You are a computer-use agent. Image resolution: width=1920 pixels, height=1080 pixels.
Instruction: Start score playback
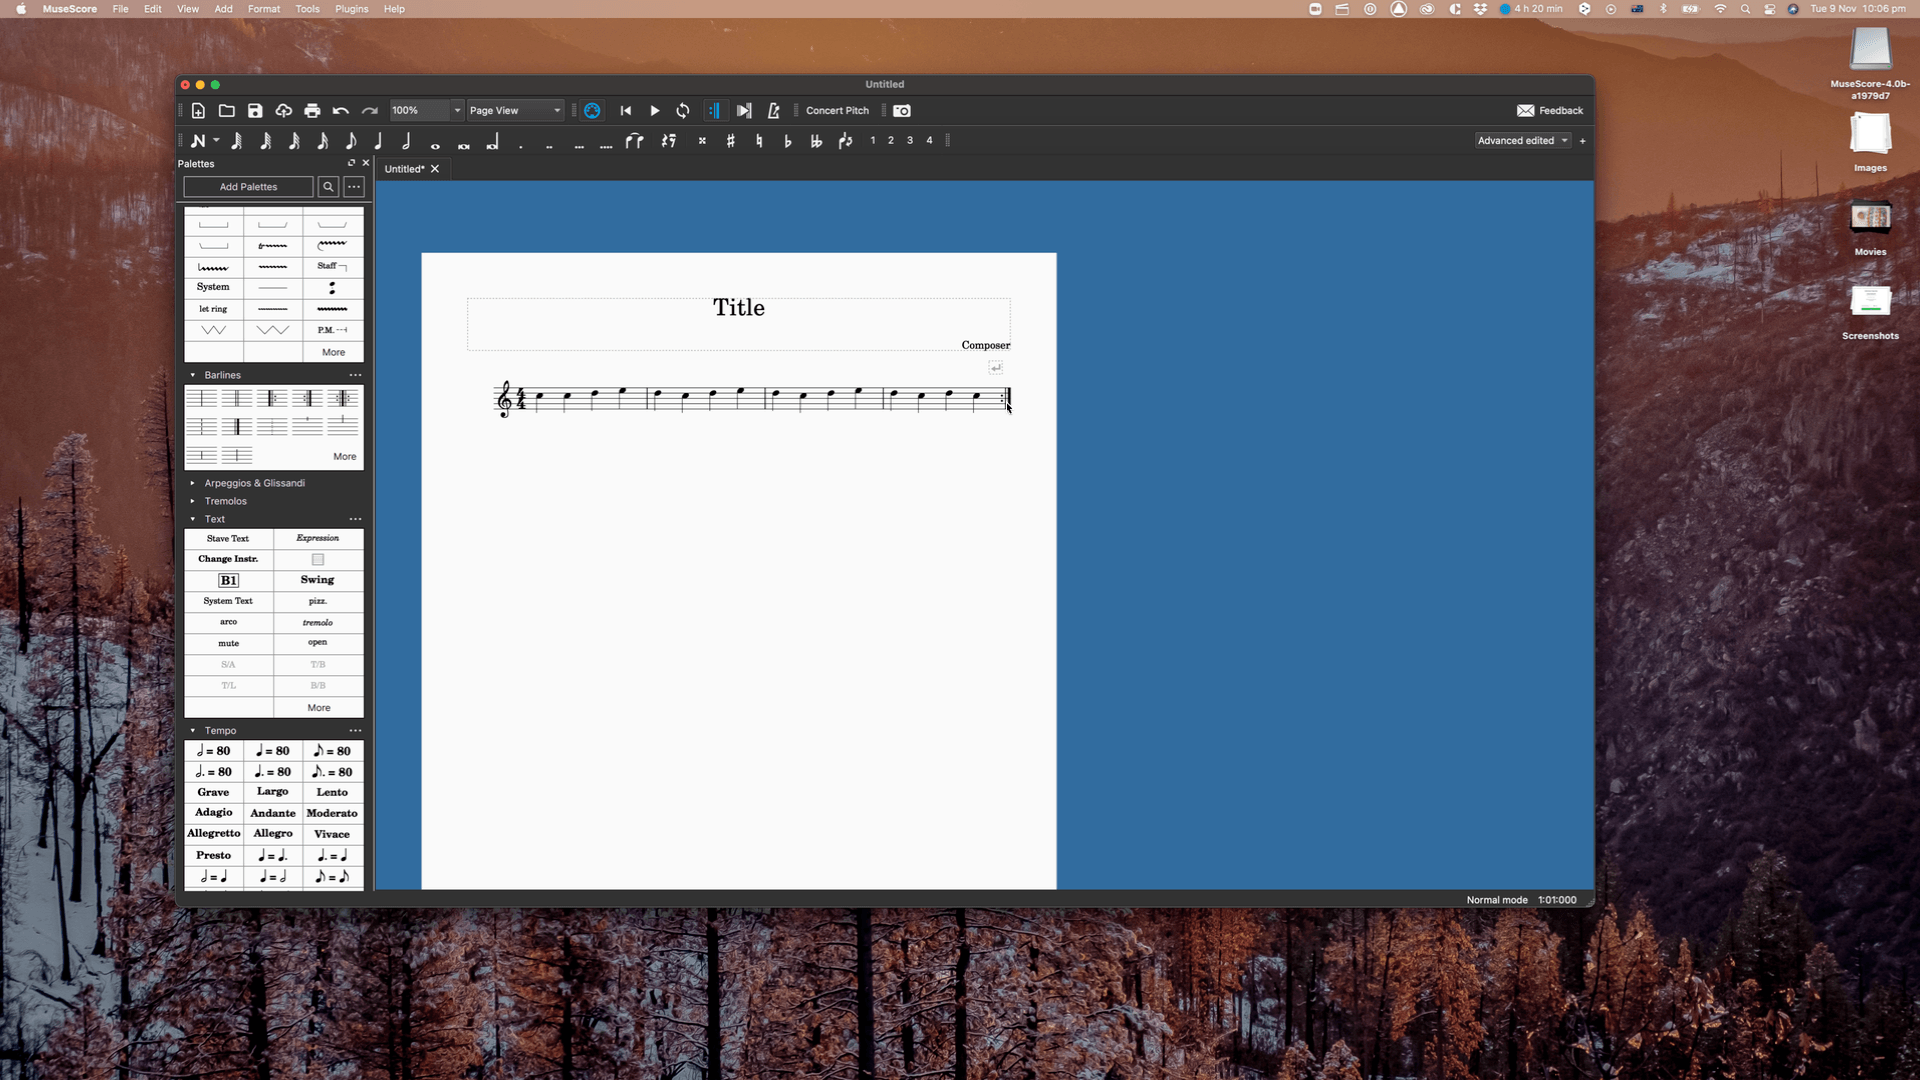655,111
